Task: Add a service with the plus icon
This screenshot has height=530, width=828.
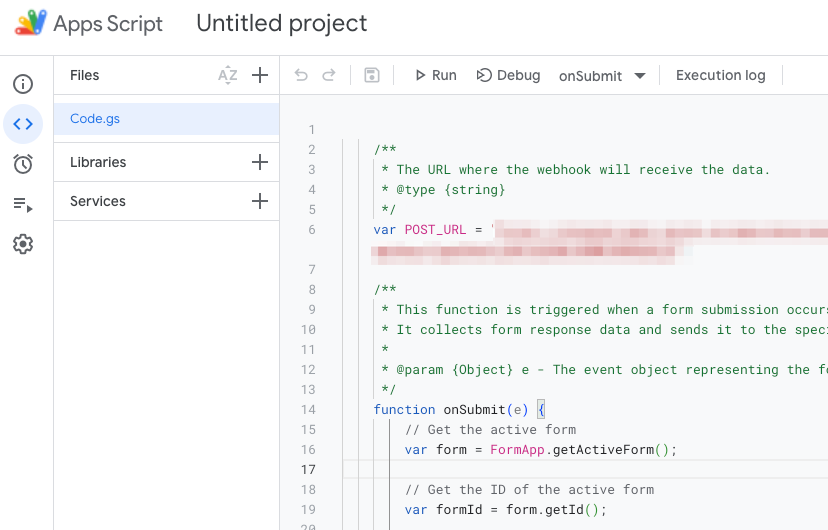Action: tap(260, 201)
